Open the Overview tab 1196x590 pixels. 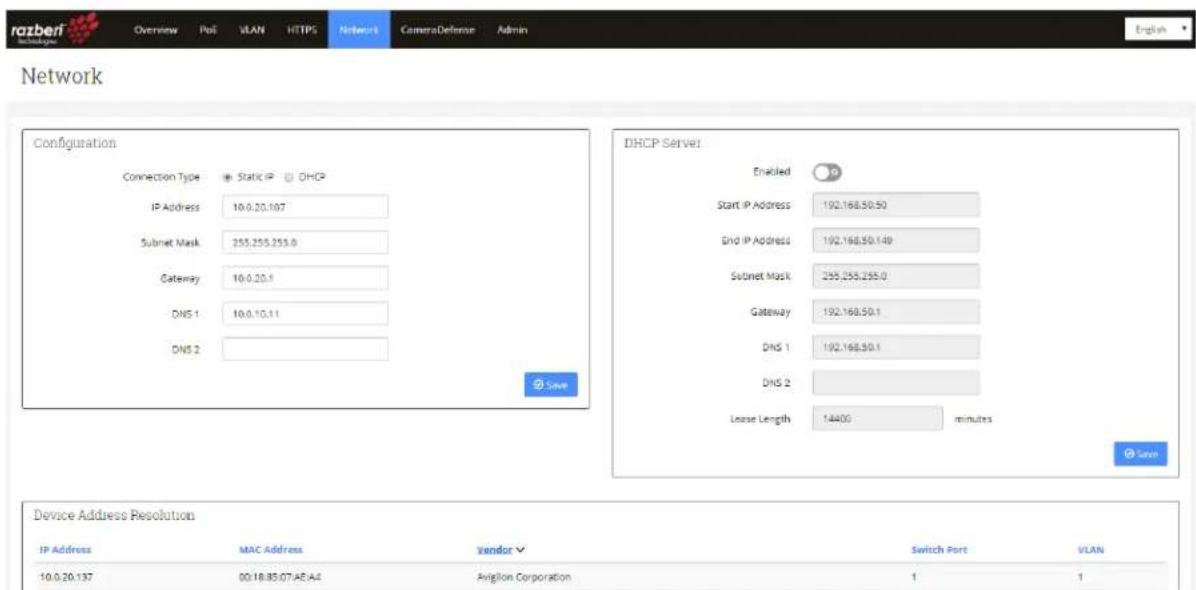tap(156, 30)
